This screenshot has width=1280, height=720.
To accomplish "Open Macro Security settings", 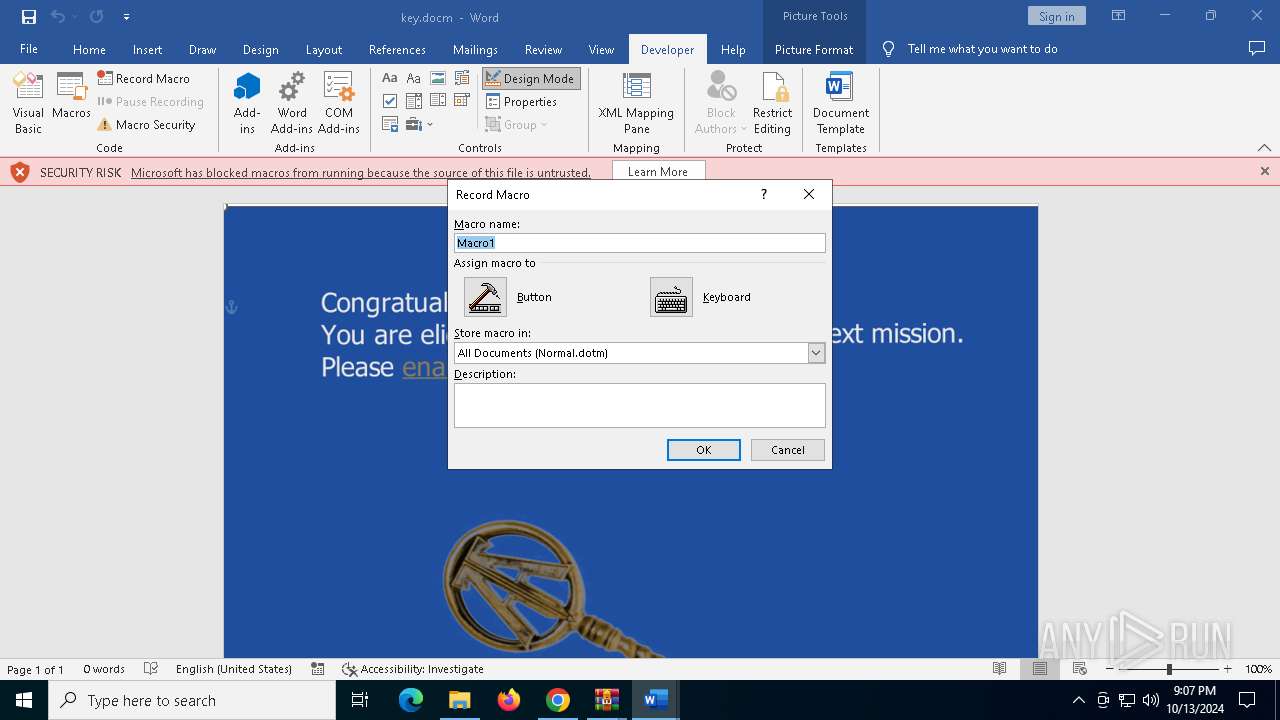I will (146, 125).
